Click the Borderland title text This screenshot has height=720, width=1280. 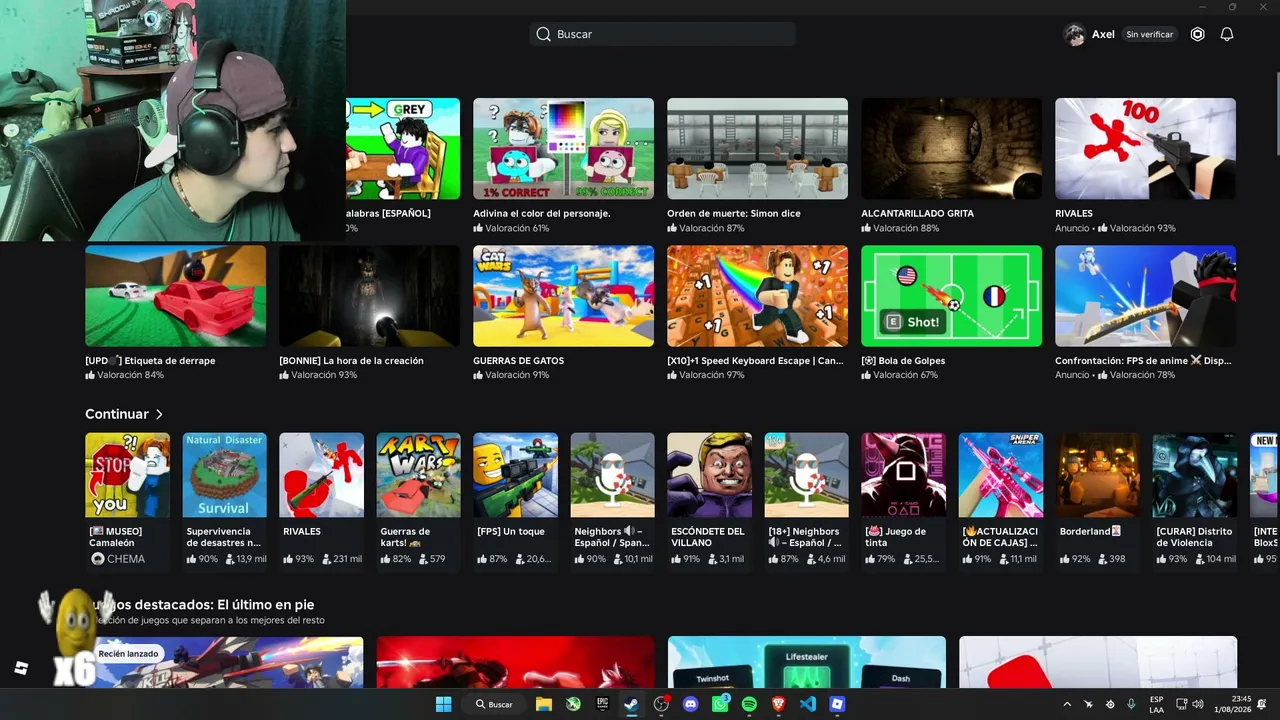[x=1090, y=531]
